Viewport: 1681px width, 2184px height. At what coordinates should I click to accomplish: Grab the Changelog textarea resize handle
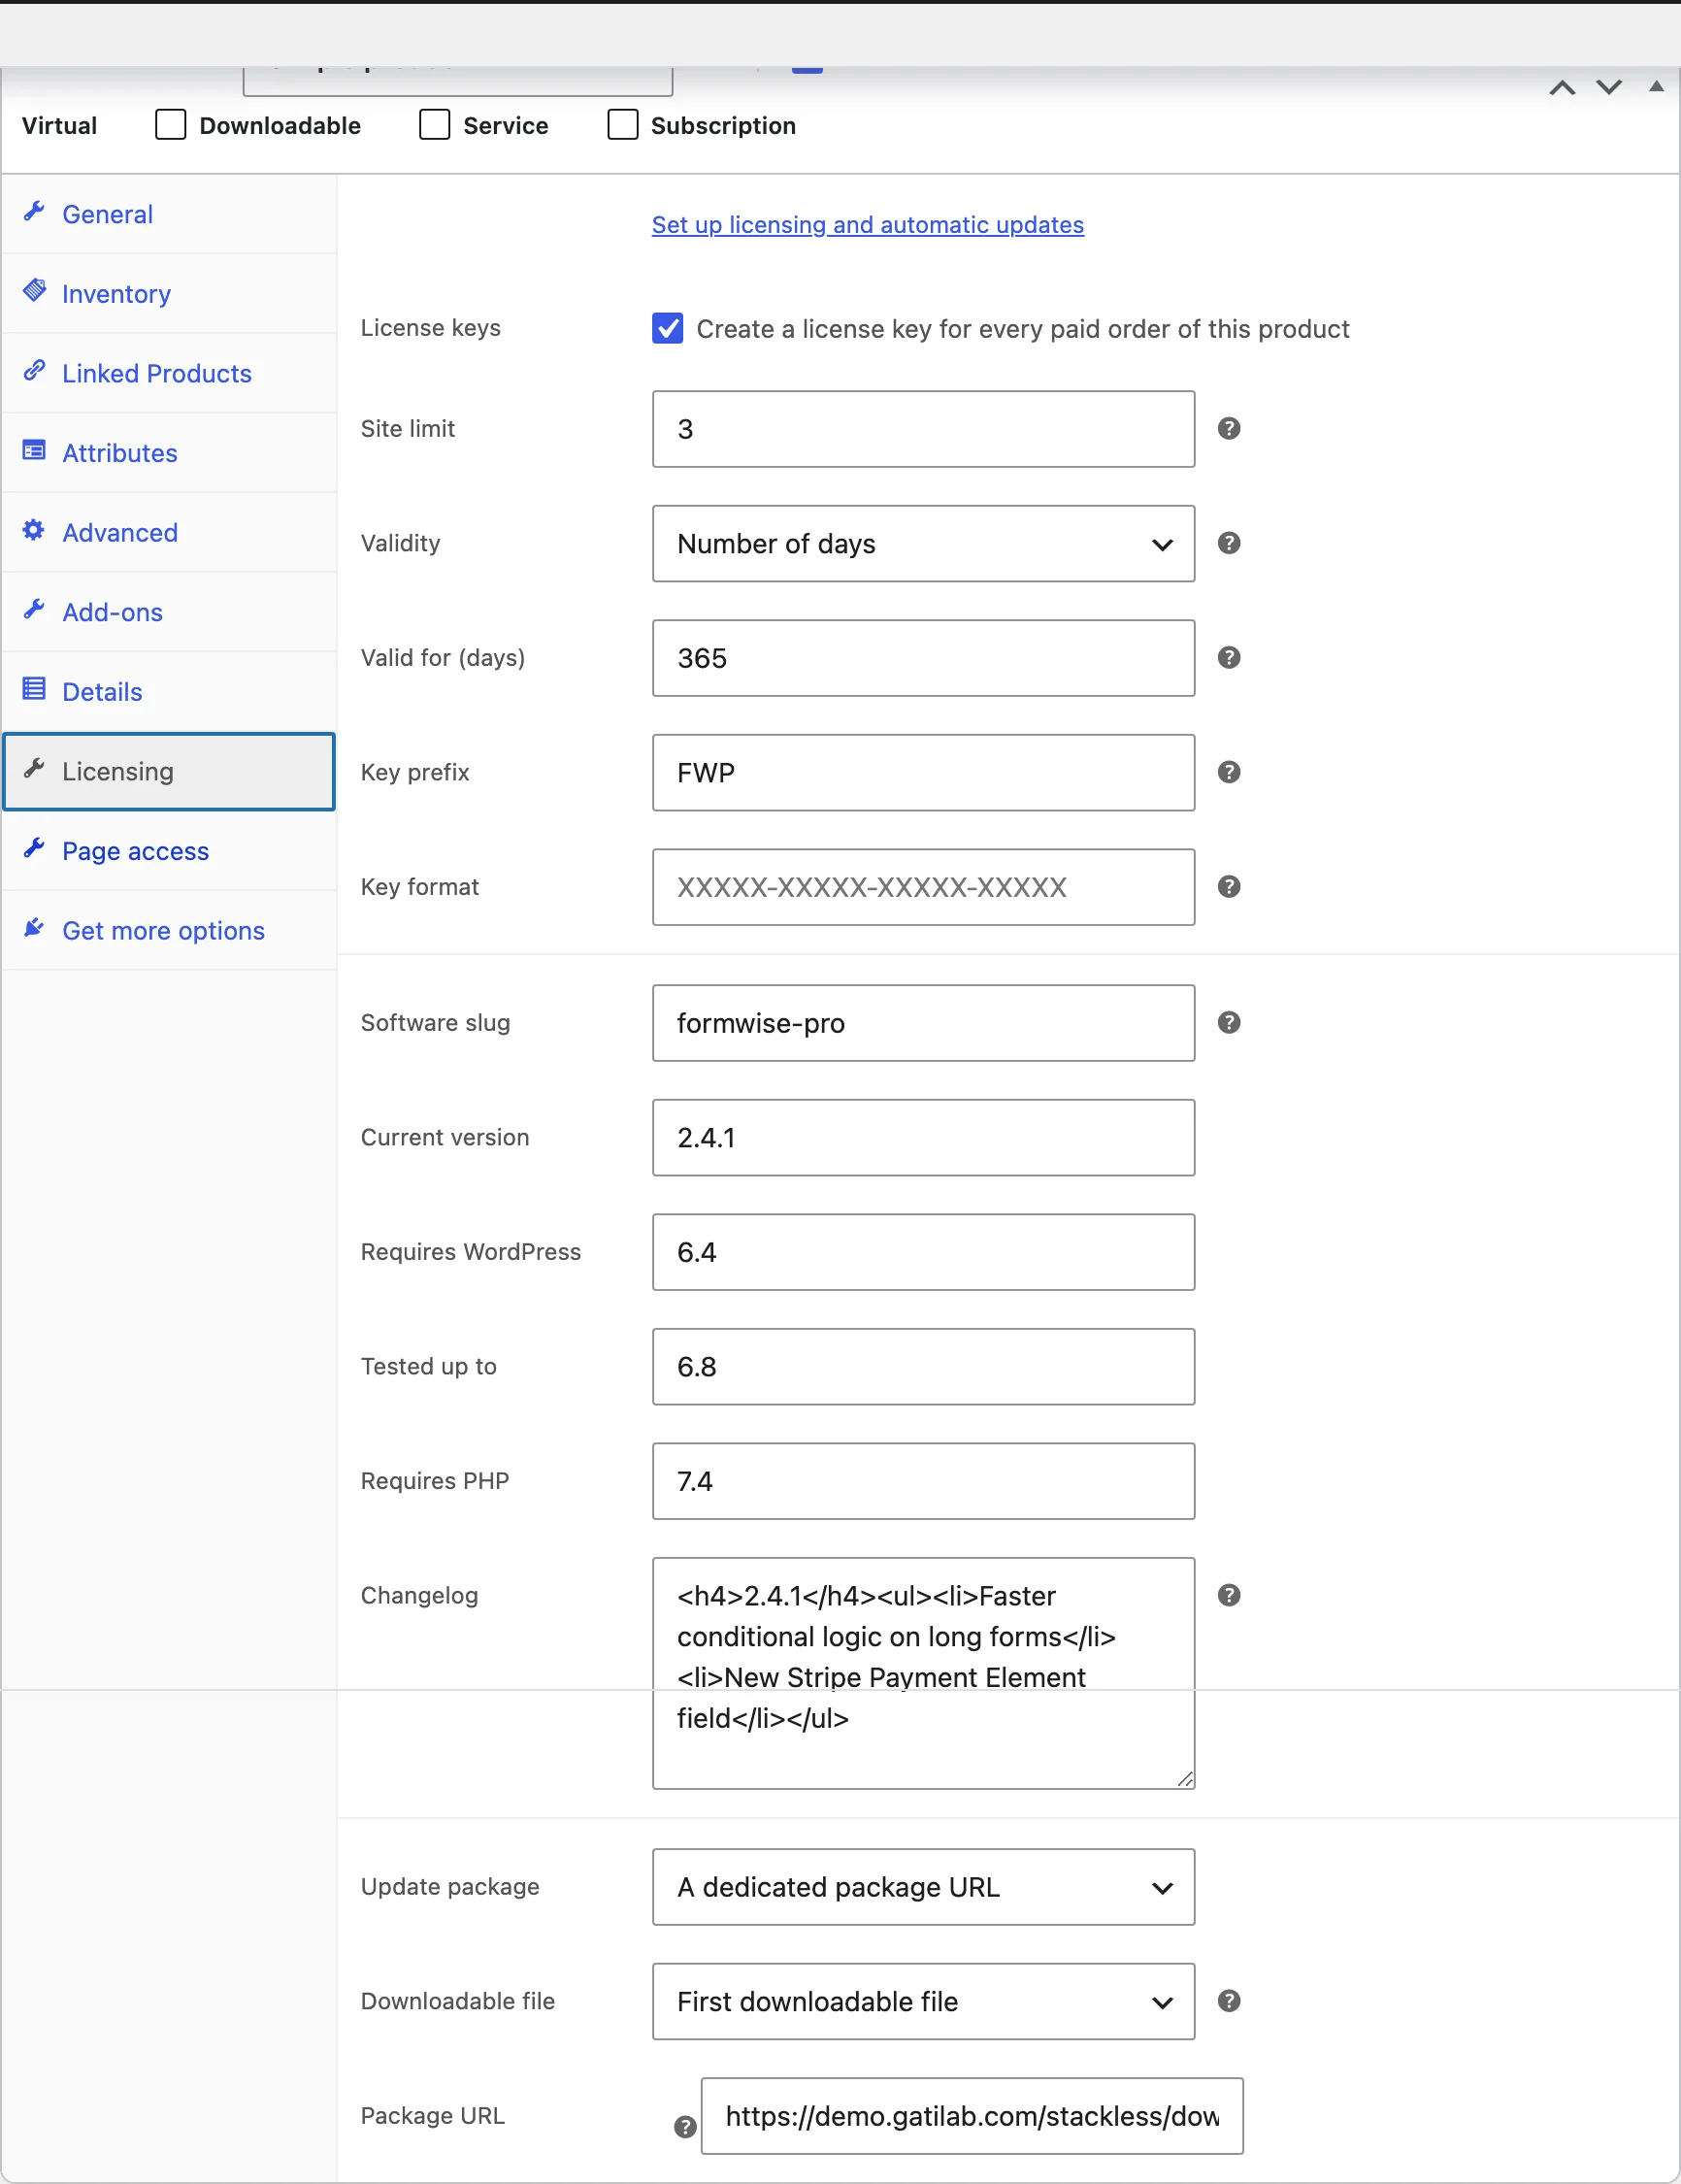coord(1185,1779)
